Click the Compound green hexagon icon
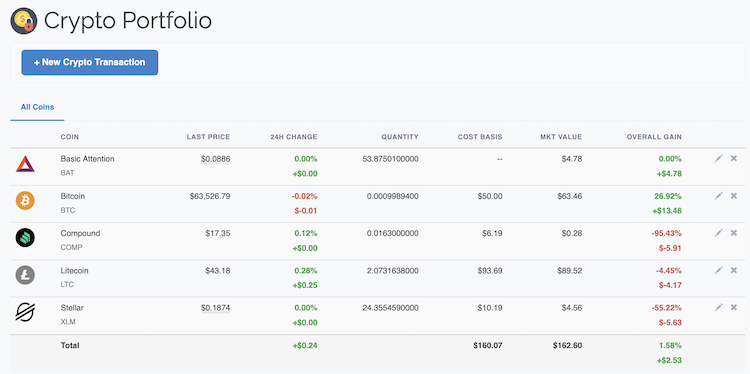This screenshot has width=750, height=374. (25, 238)
